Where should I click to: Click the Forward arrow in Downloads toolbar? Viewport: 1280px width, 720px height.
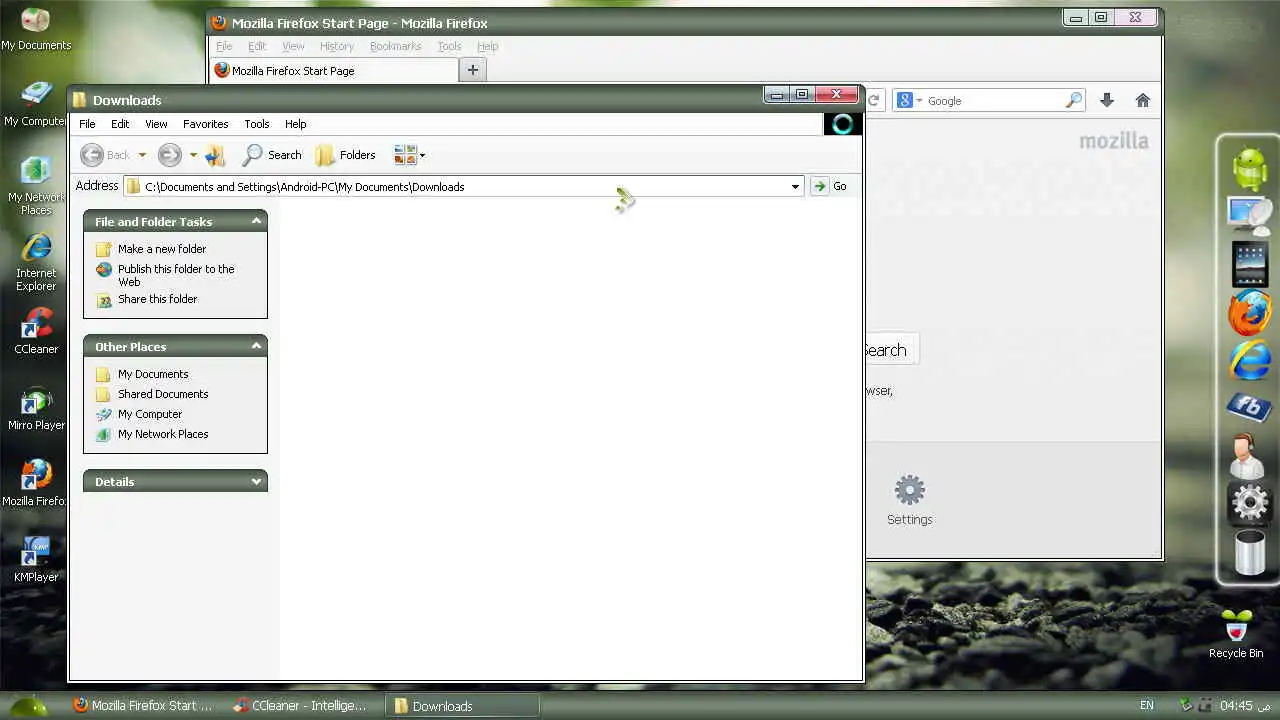(x=170, y=155)
